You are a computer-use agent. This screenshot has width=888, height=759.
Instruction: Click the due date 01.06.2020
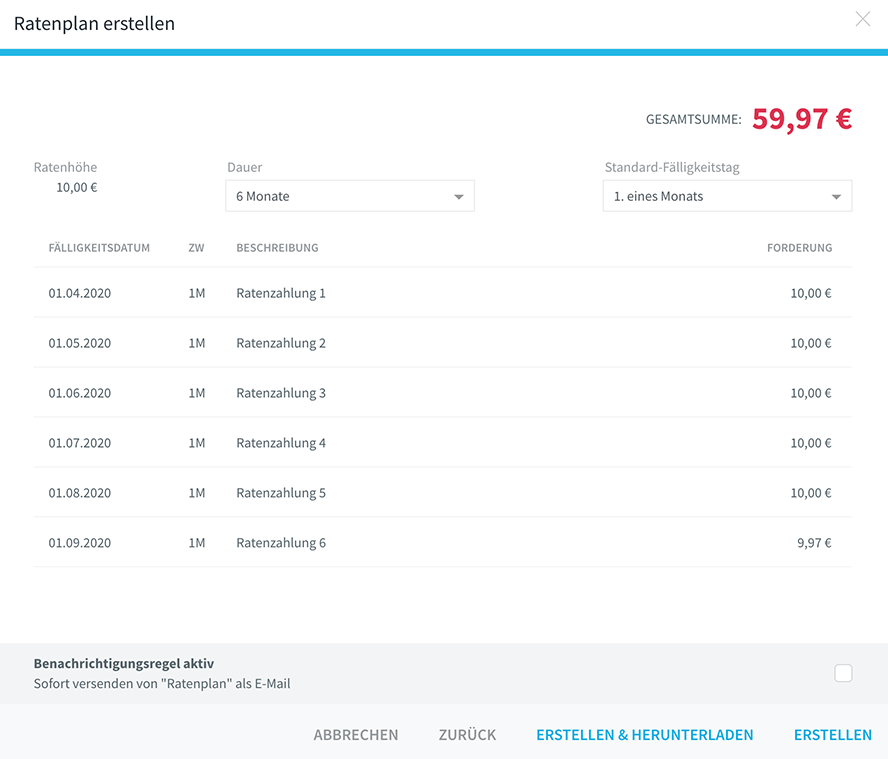click(80, 393)
